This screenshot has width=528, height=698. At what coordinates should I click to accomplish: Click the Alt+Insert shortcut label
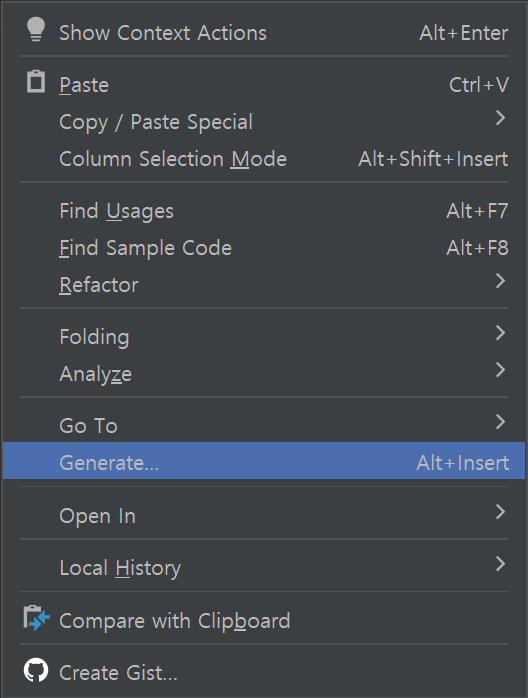tap(463, 463)
